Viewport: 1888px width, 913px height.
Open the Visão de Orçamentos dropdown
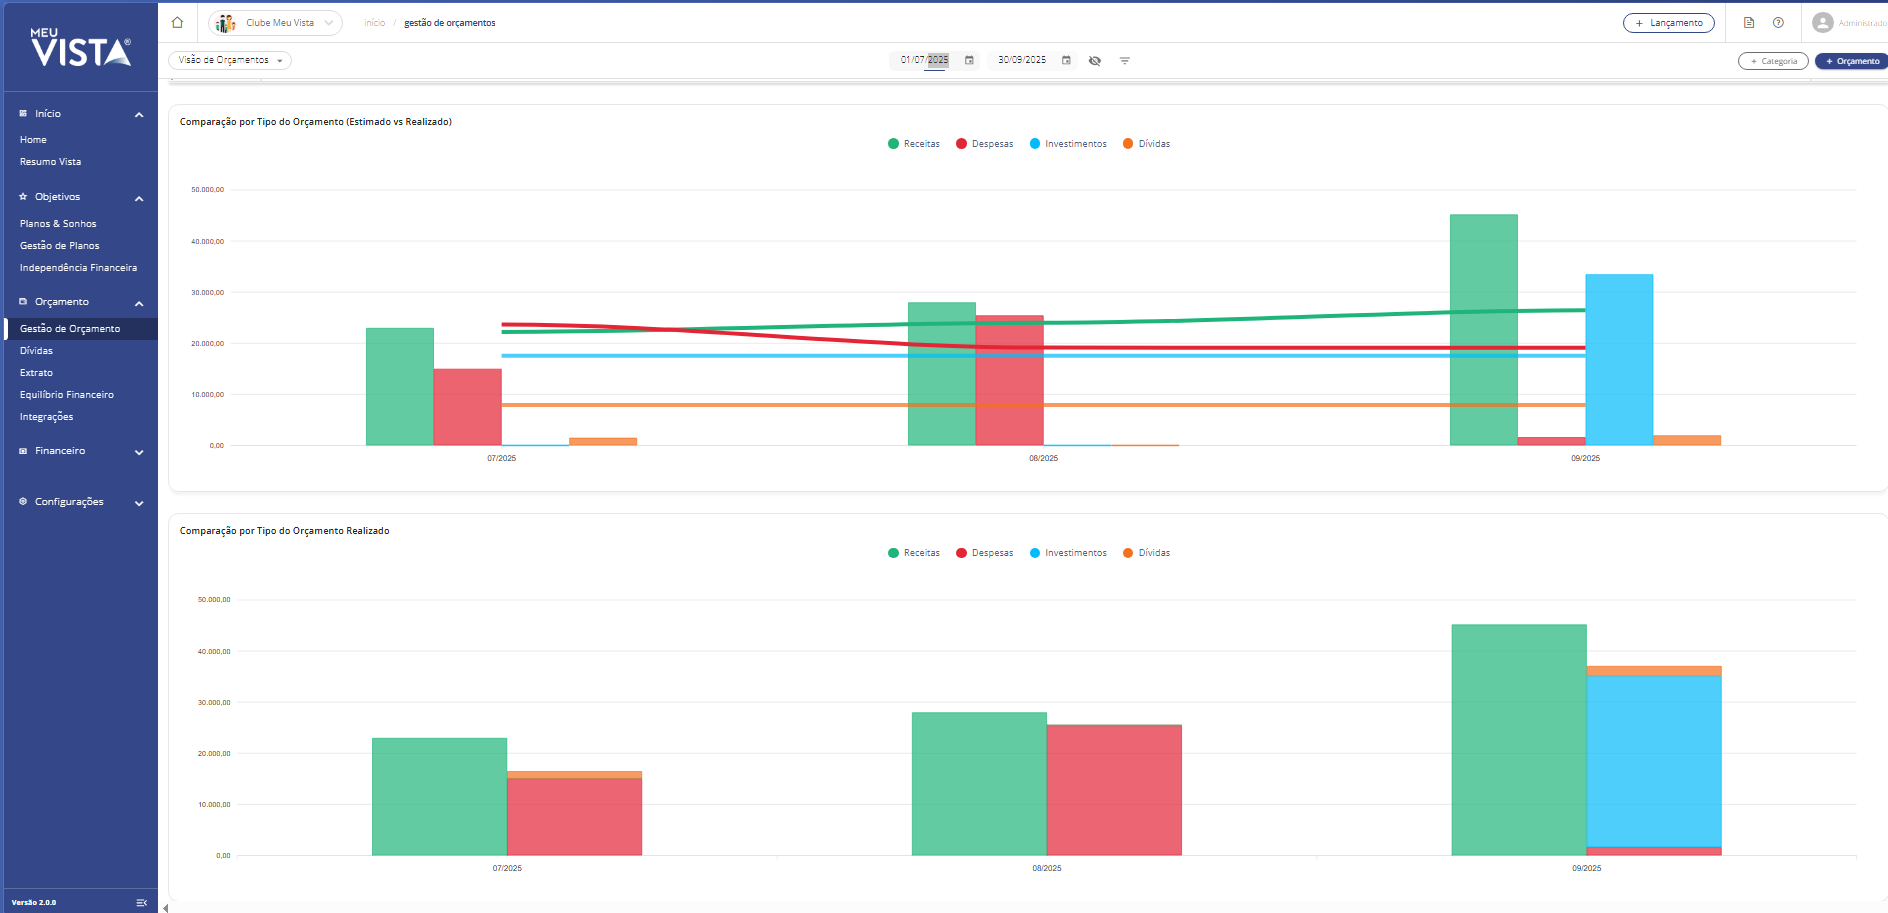pos(230,60)
